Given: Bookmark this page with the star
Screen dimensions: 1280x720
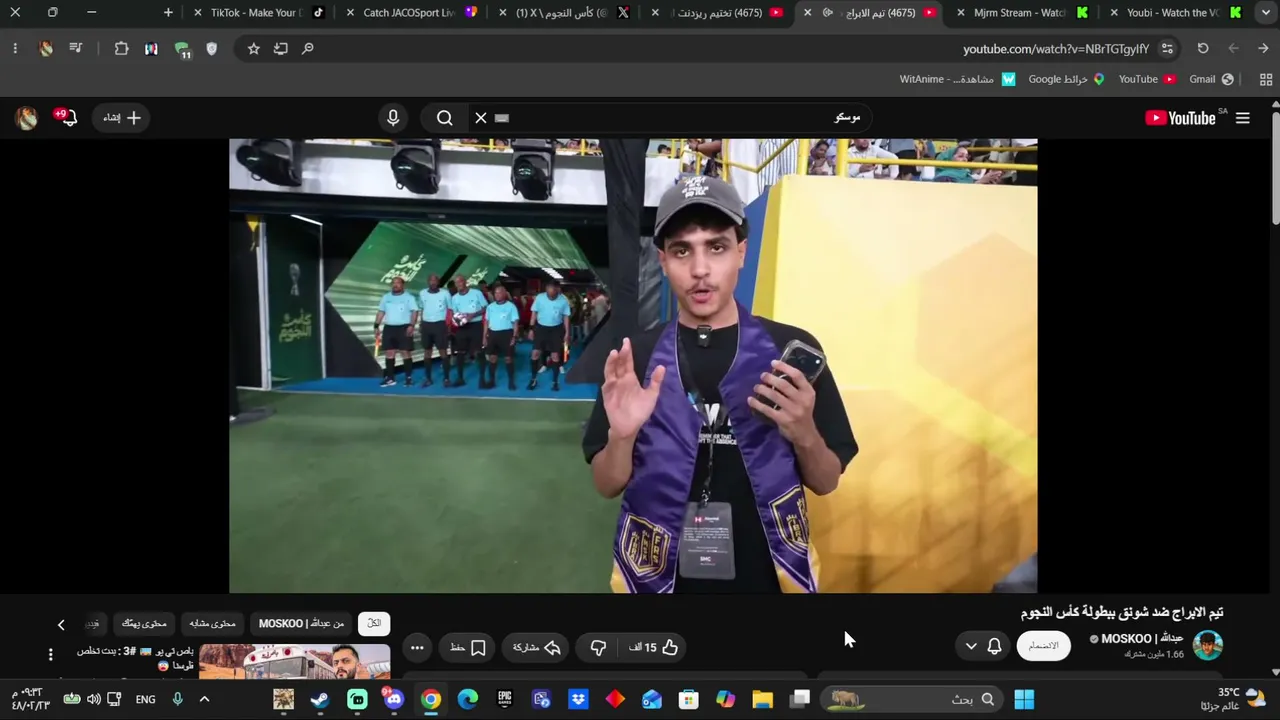Looking at the screenshot, I should click(x=254, y=48).
